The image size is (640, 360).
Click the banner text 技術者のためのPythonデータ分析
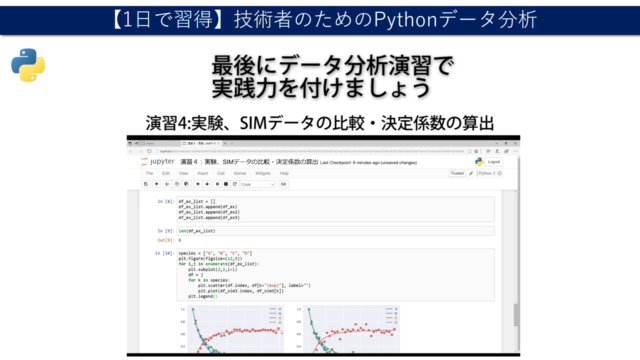[x=385, y=19]
